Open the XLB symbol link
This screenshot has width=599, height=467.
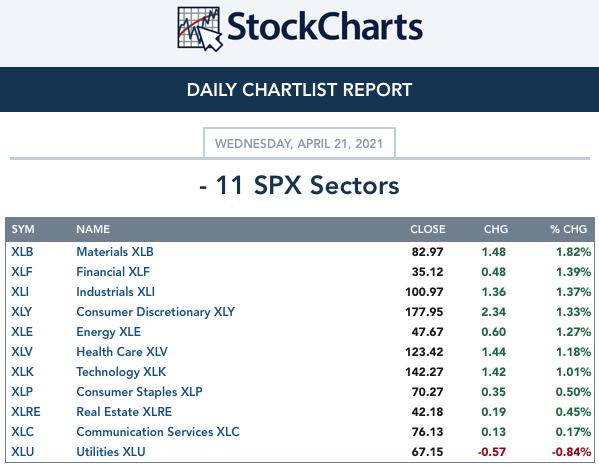pos(22,252)
